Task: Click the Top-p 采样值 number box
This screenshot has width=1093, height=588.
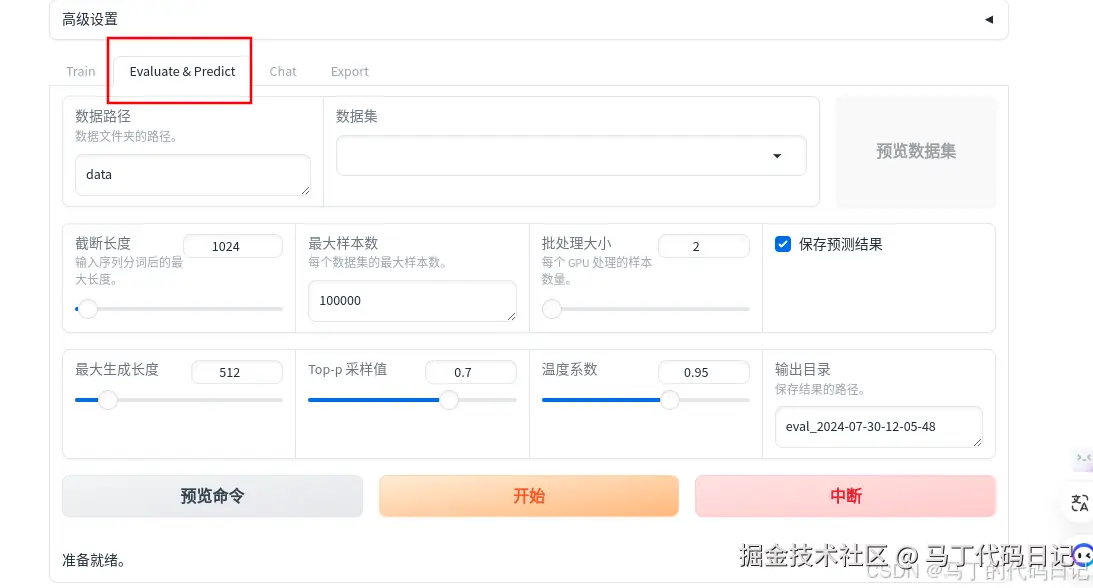Action: click(471, 372)
